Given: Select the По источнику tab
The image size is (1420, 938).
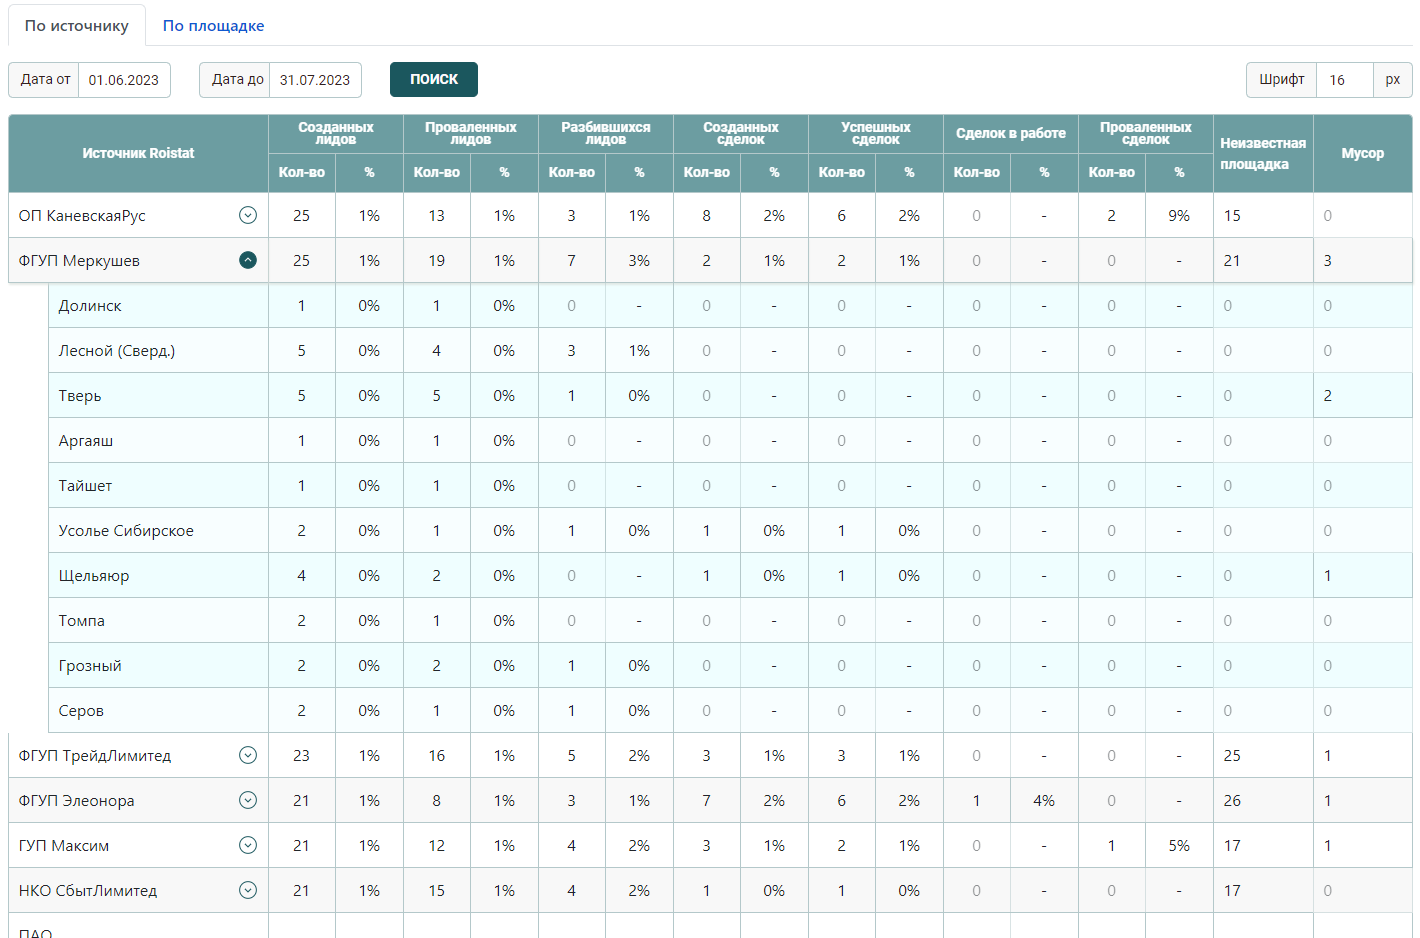Looking at the screenshot, I should click(77, 26).
